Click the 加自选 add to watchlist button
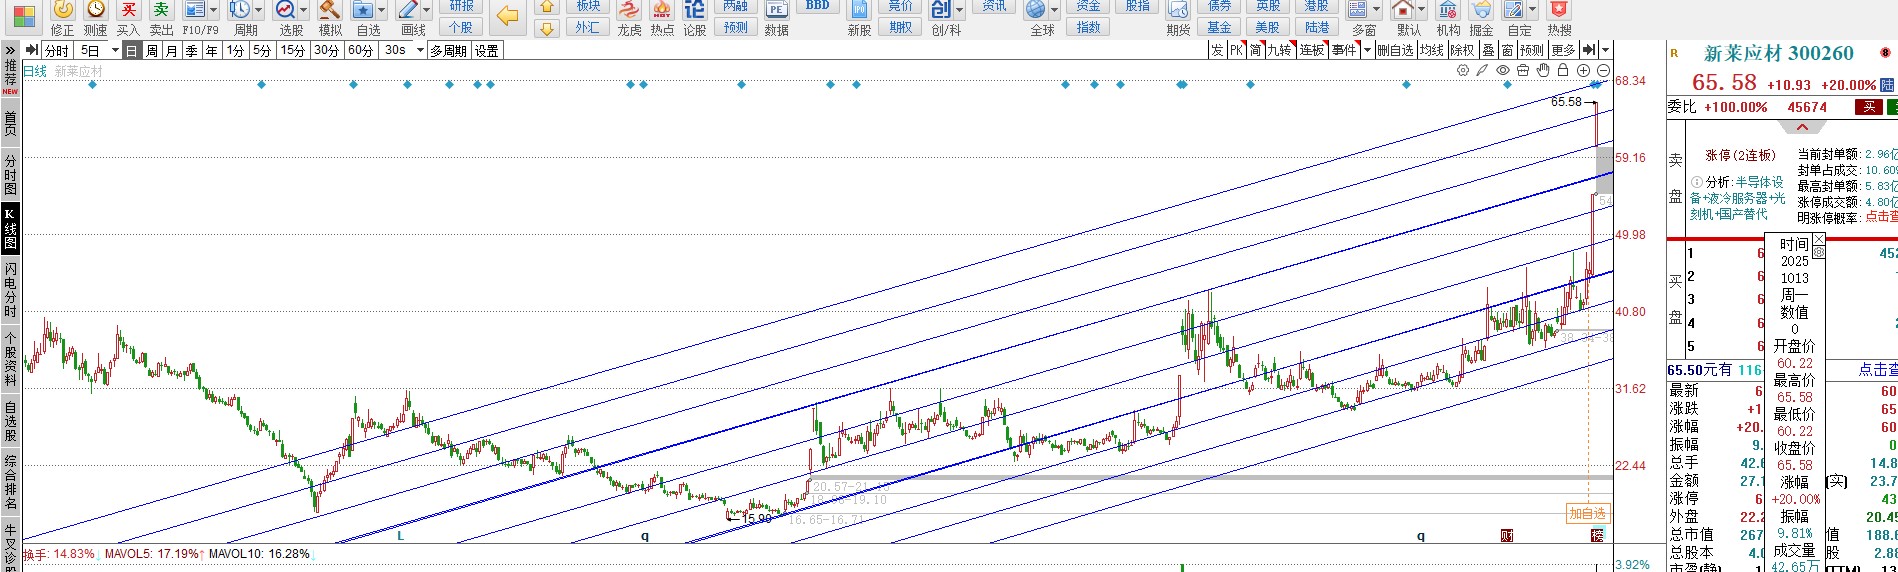 [x=1587, y=514]
